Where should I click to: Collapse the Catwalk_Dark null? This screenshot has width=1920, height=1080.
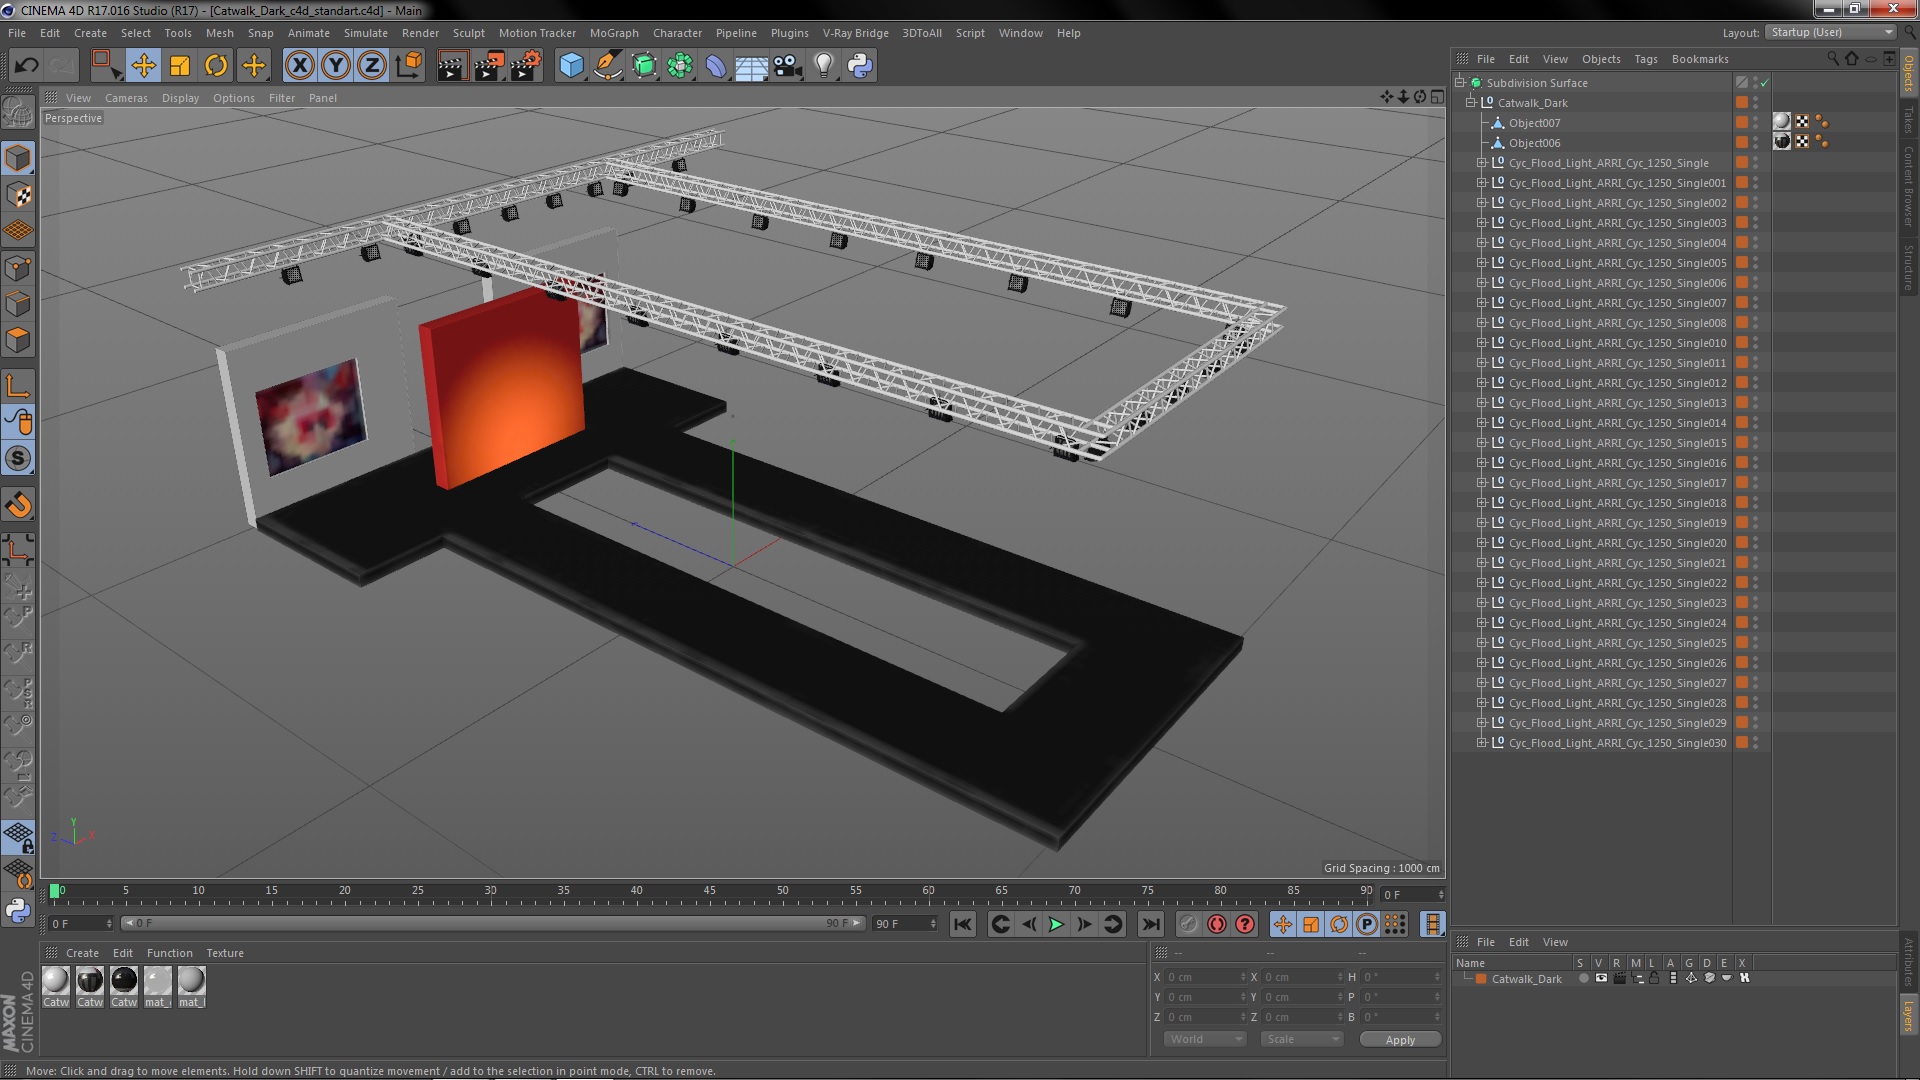(1471, 103)
